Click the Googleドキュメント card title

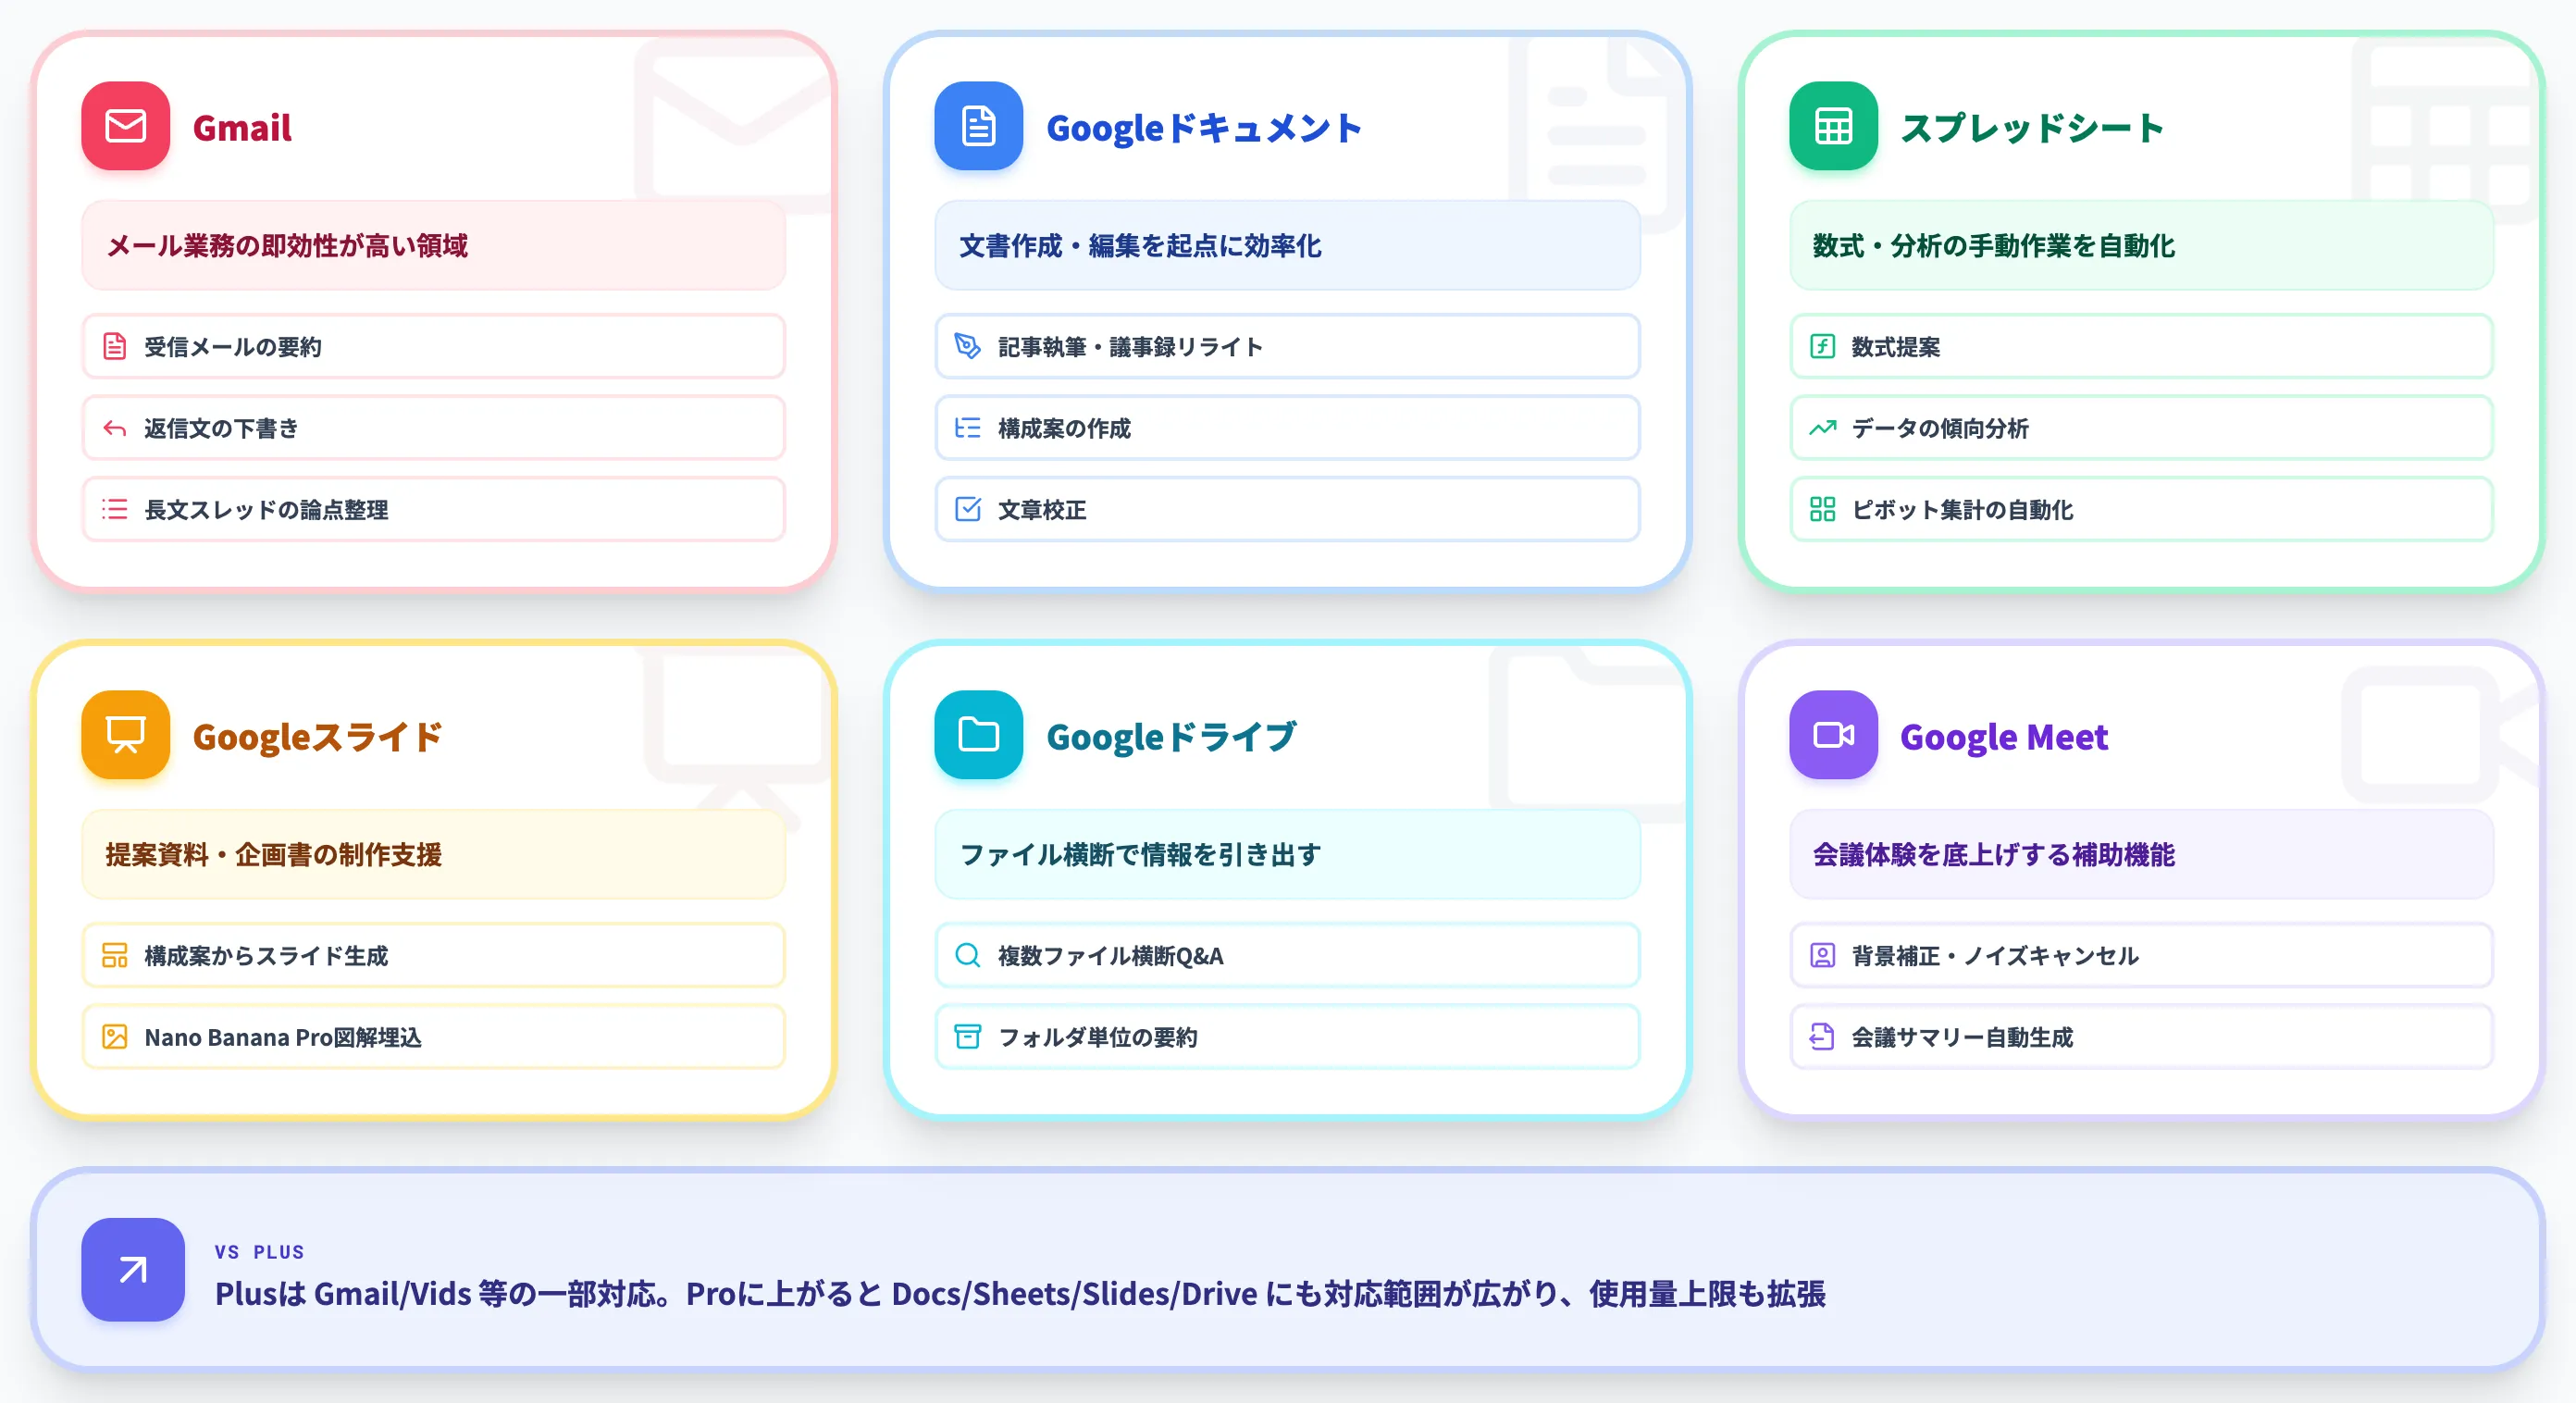tap(1204, 128)
